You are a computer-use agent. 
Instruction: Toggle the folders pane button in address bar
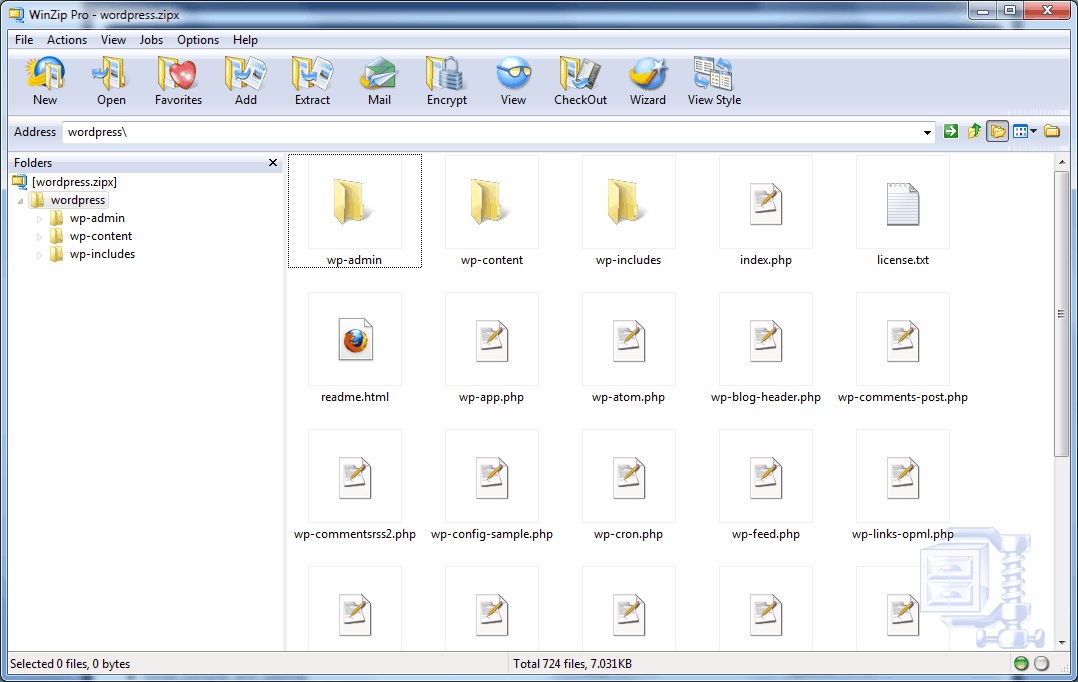[x=997, y=132]
